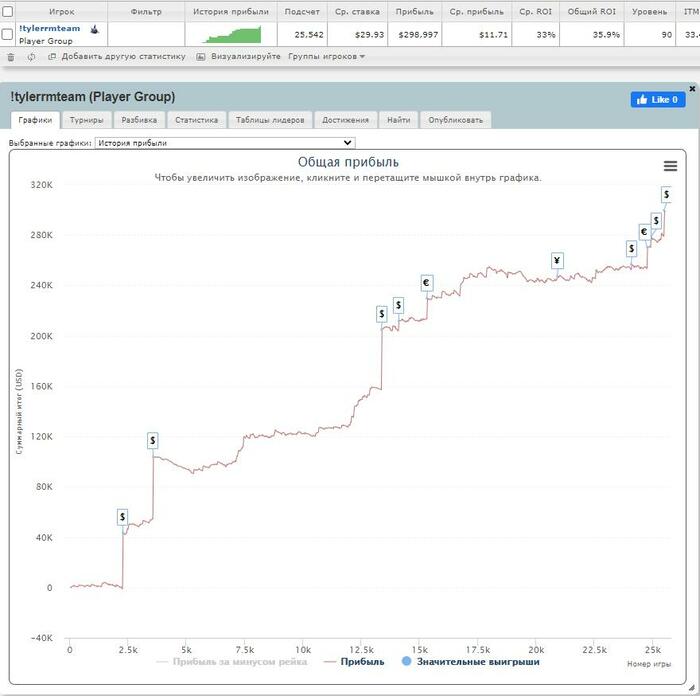Open the Найти tab
This screenshot has height=696, width=700.
[x=398, y=120]
